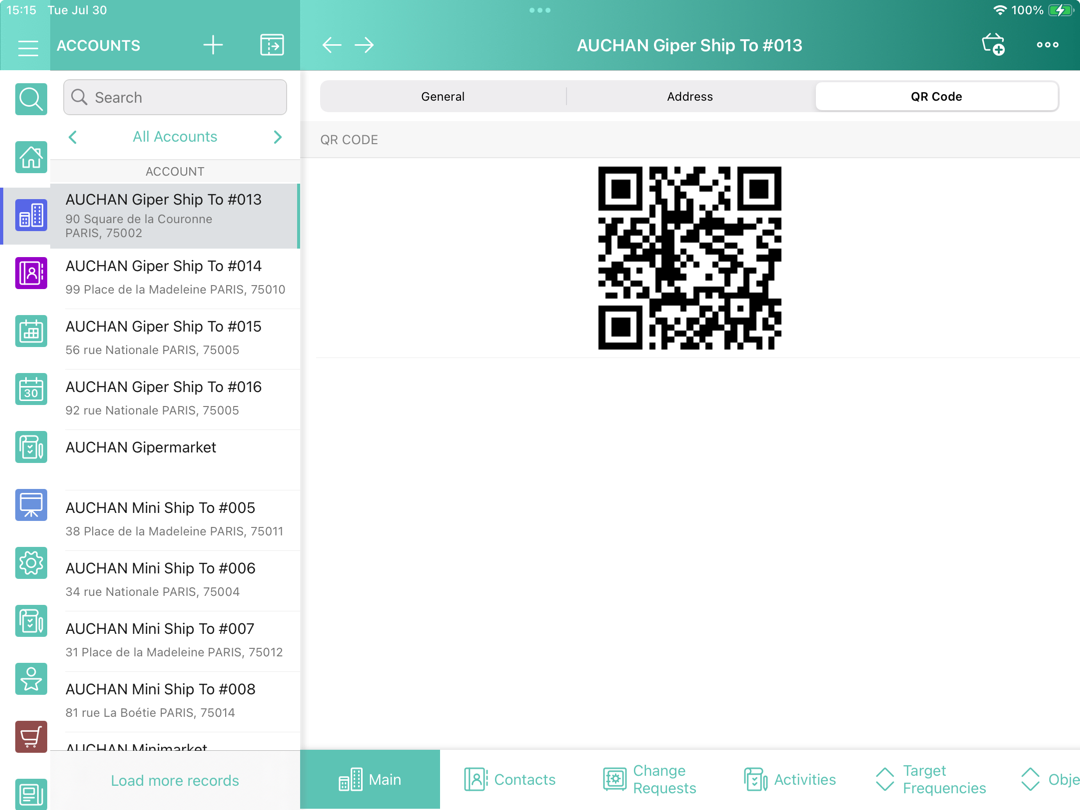The height and width of the screenshot is (810, 1080).
Task: Open the monthly calendar sidebar icon
Action: click(30, 389)
